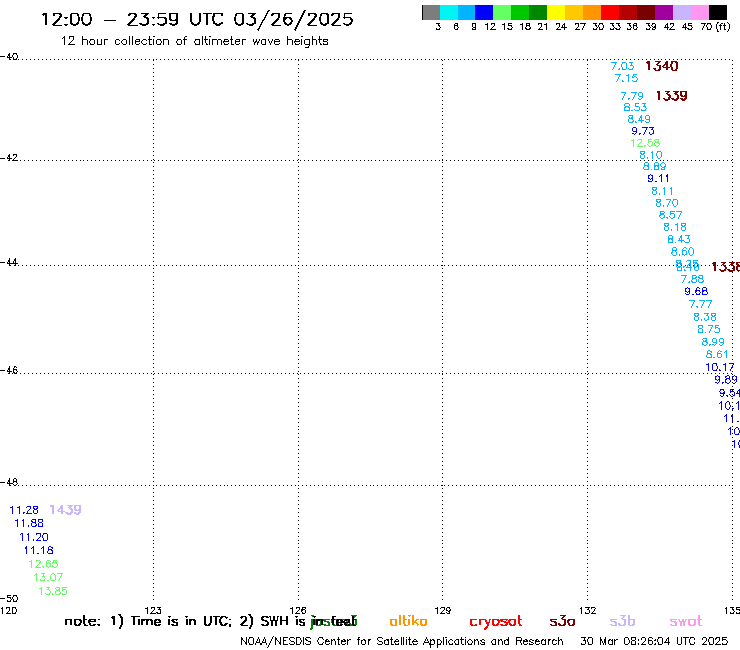The height and width of the screenshot is (650, 740).
Task: Select the cyan swatch in the legend
Action: 449,12
